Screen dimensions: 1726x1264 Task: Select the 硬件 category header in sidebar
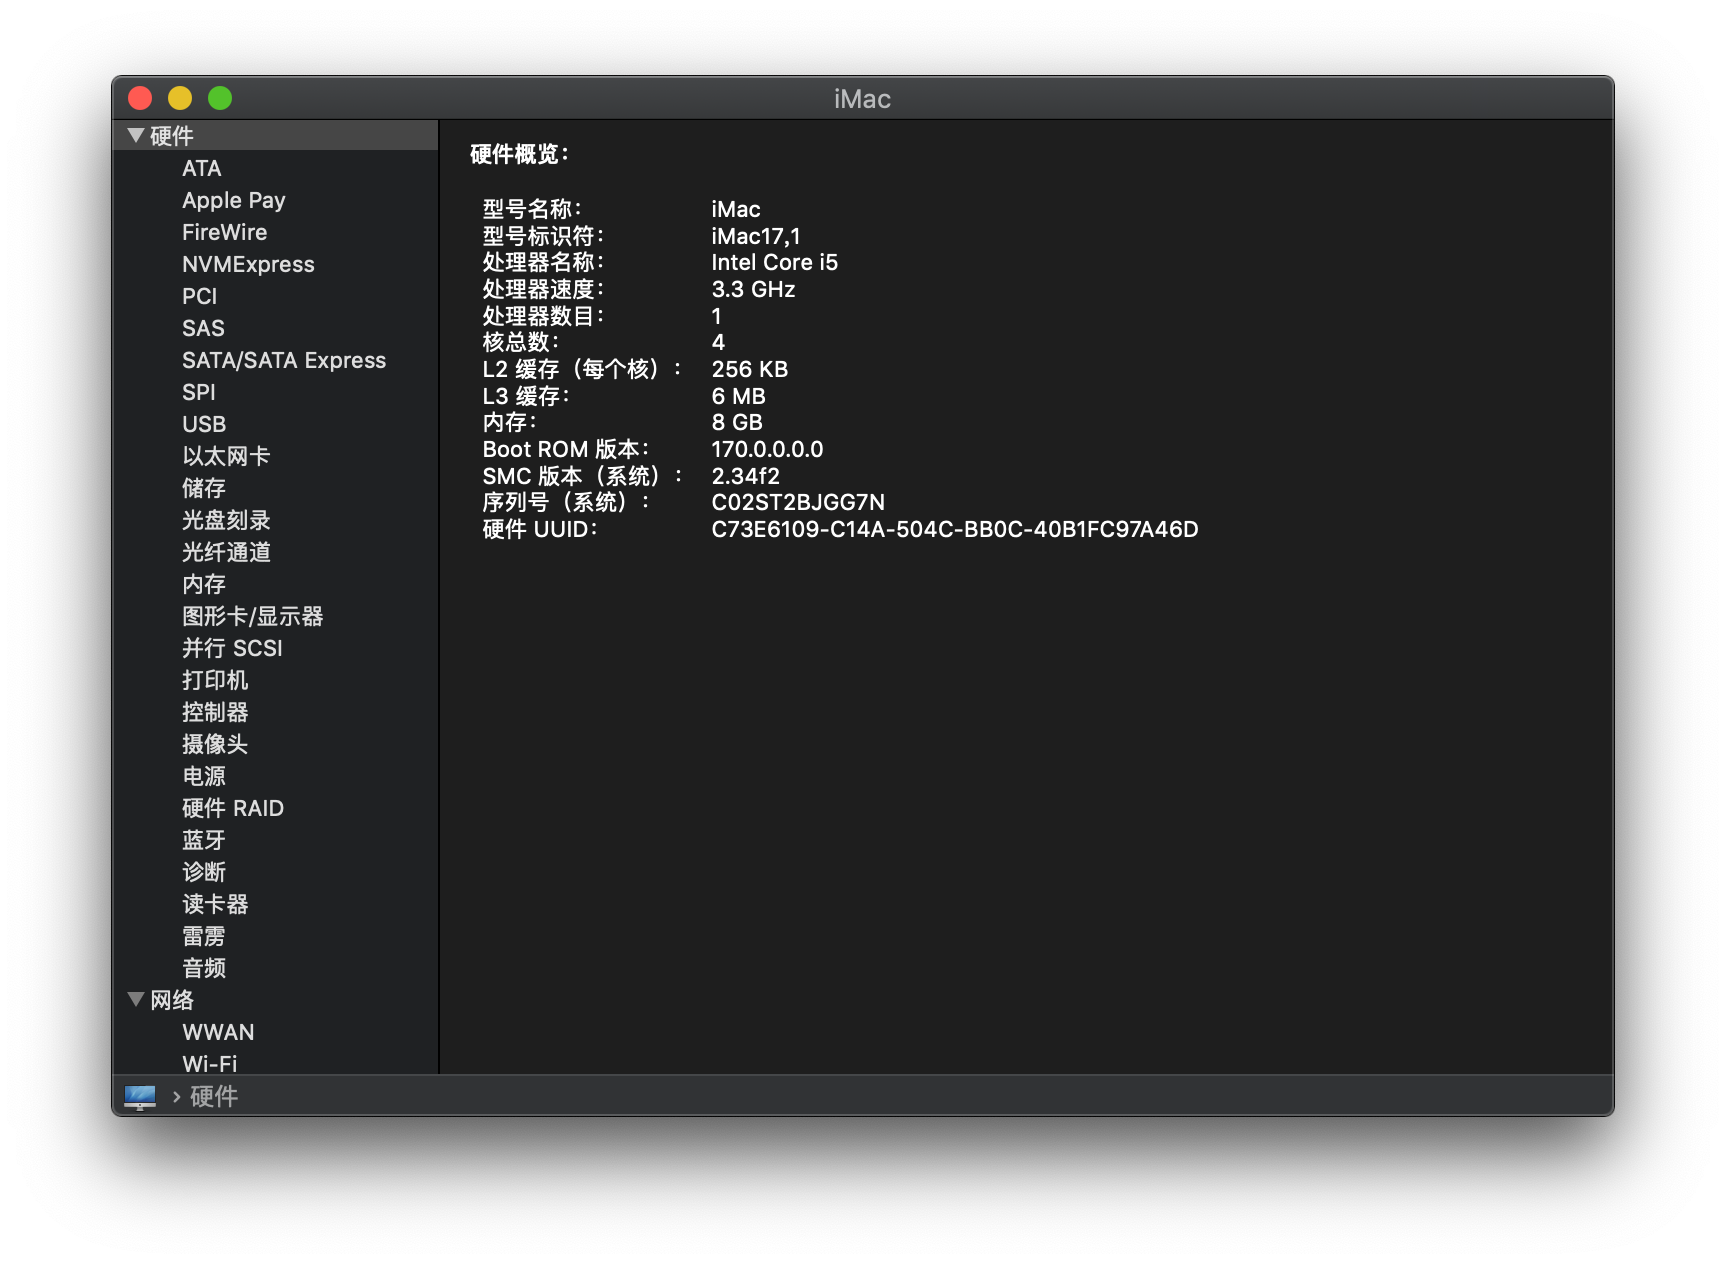[x=275, y=135]
